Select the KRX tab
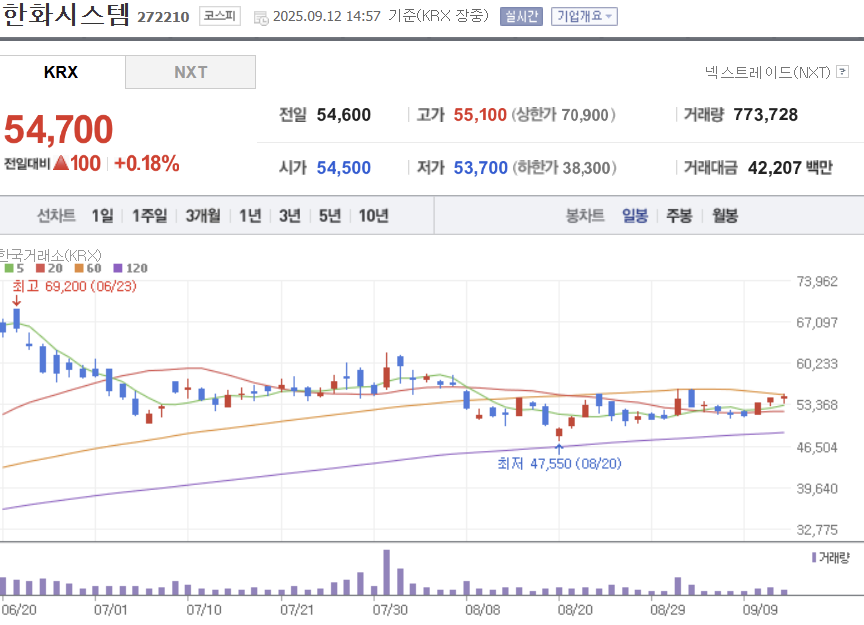 click(62, 72)
